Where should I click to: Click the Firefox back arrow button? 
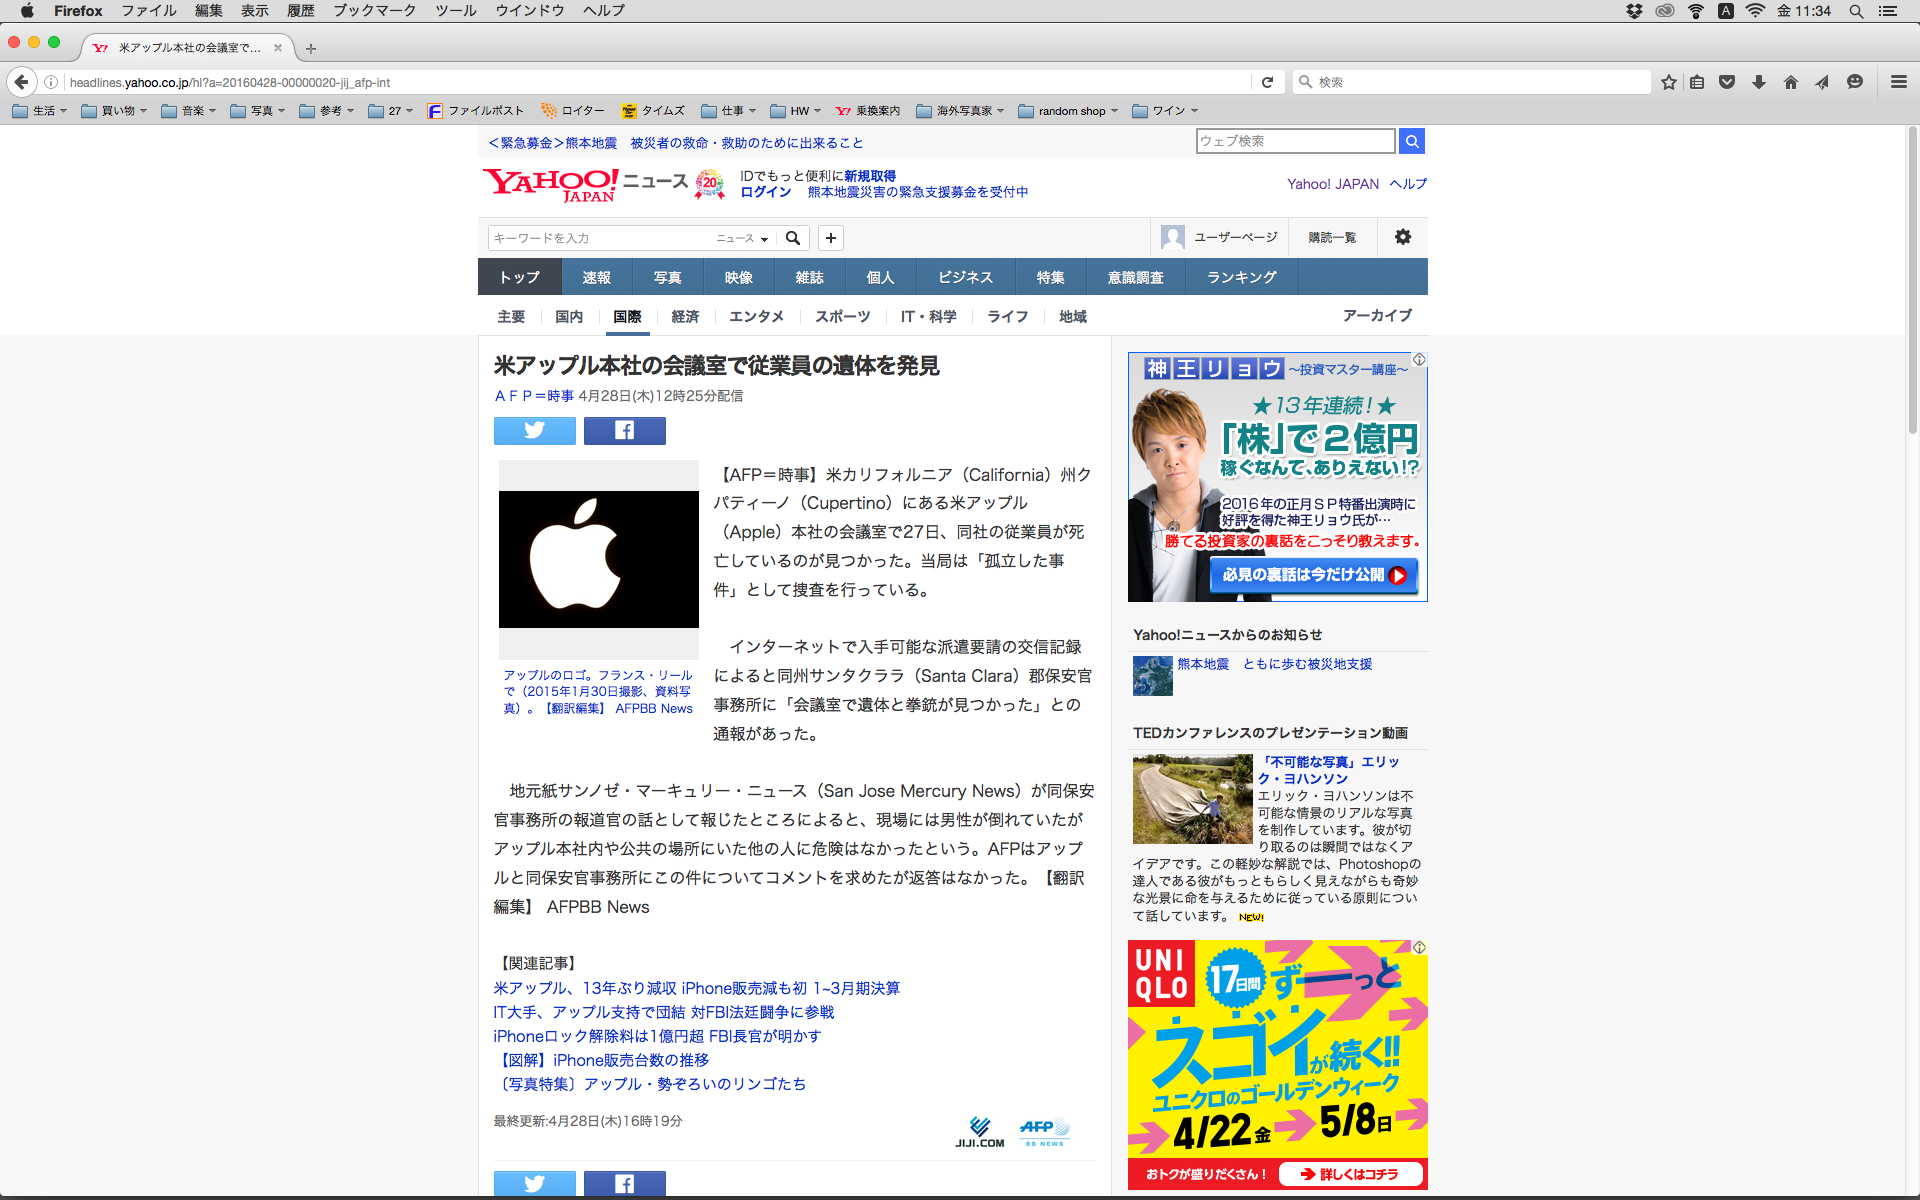pyautogui.click(x=21, y=82)
